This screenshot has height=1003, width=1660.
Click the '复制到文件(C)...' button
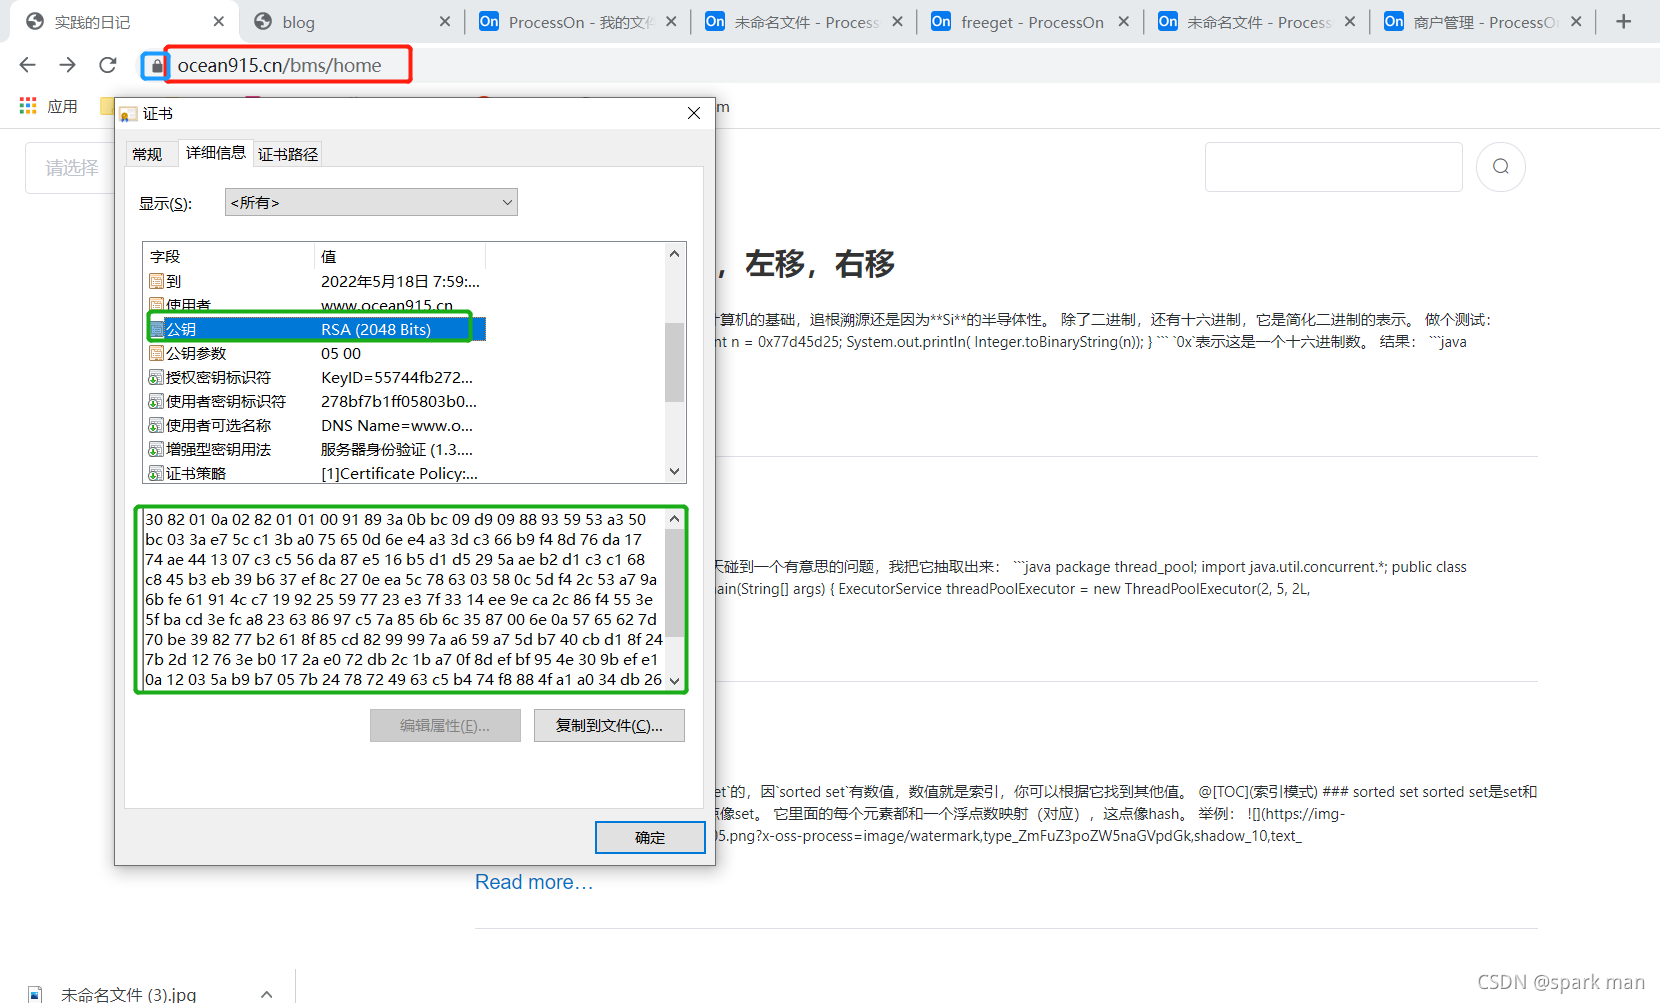[x=609, y=725]
